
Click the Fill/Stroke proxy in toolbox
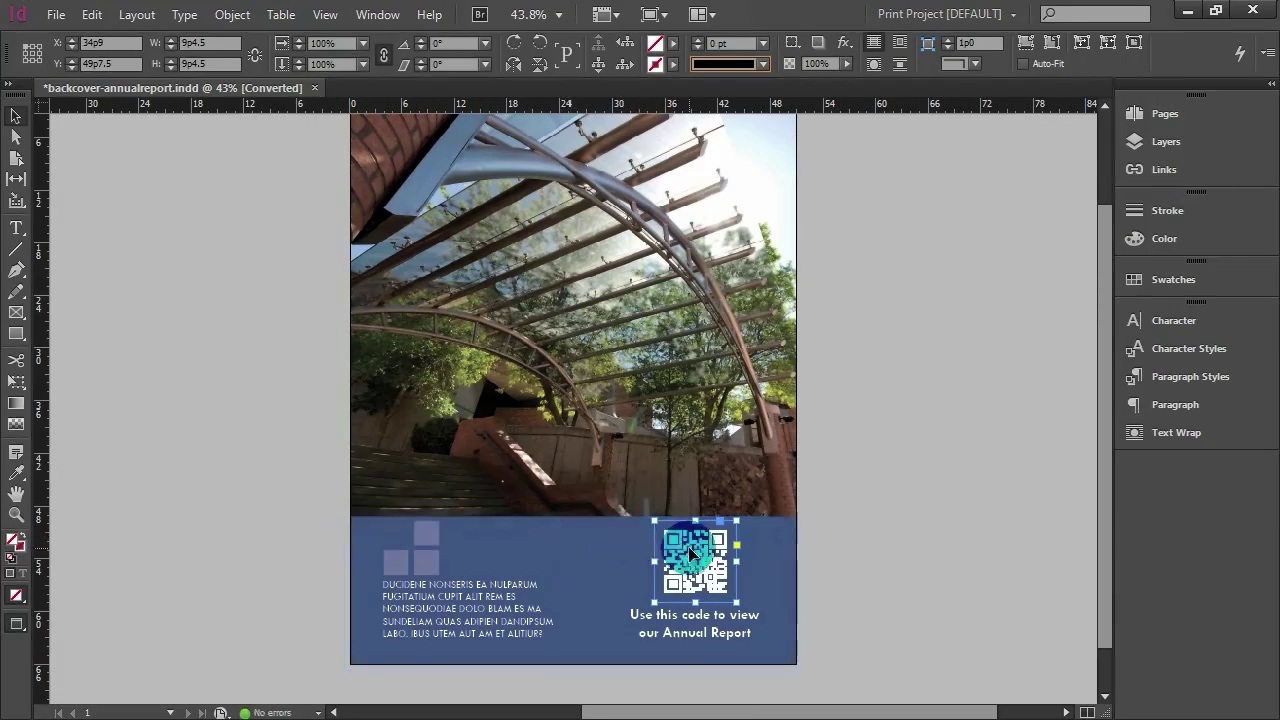tap(16, 544)
